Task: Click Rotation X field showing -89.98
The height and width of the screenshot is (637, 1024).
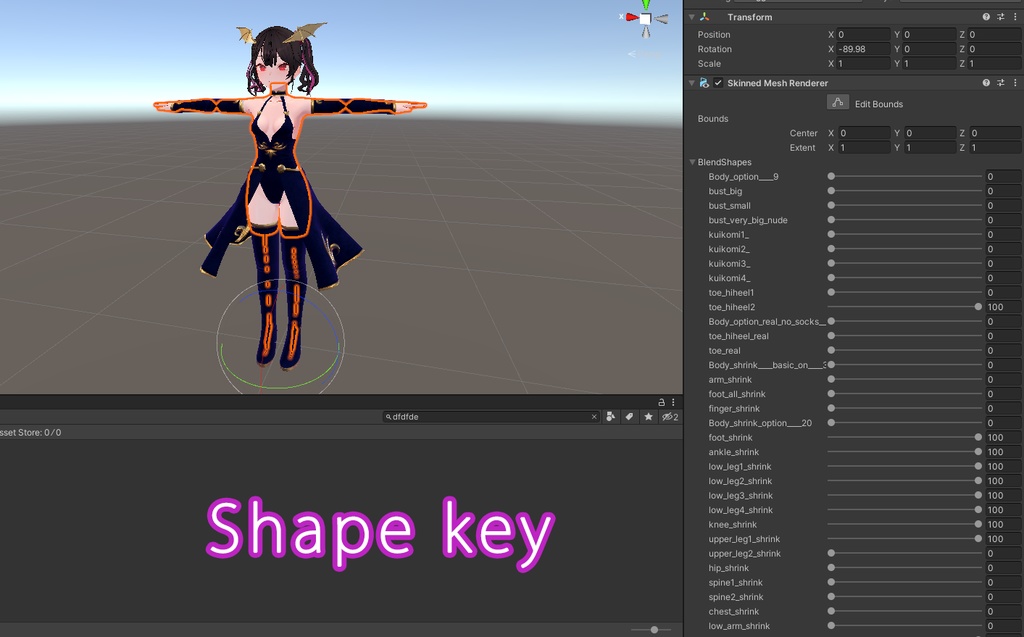Action: (x=863, y=49)
